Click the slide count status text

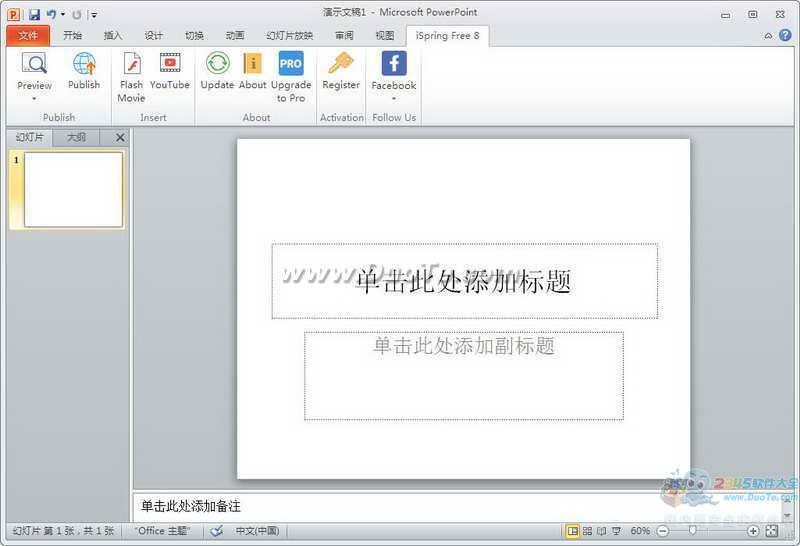[63, 531]
